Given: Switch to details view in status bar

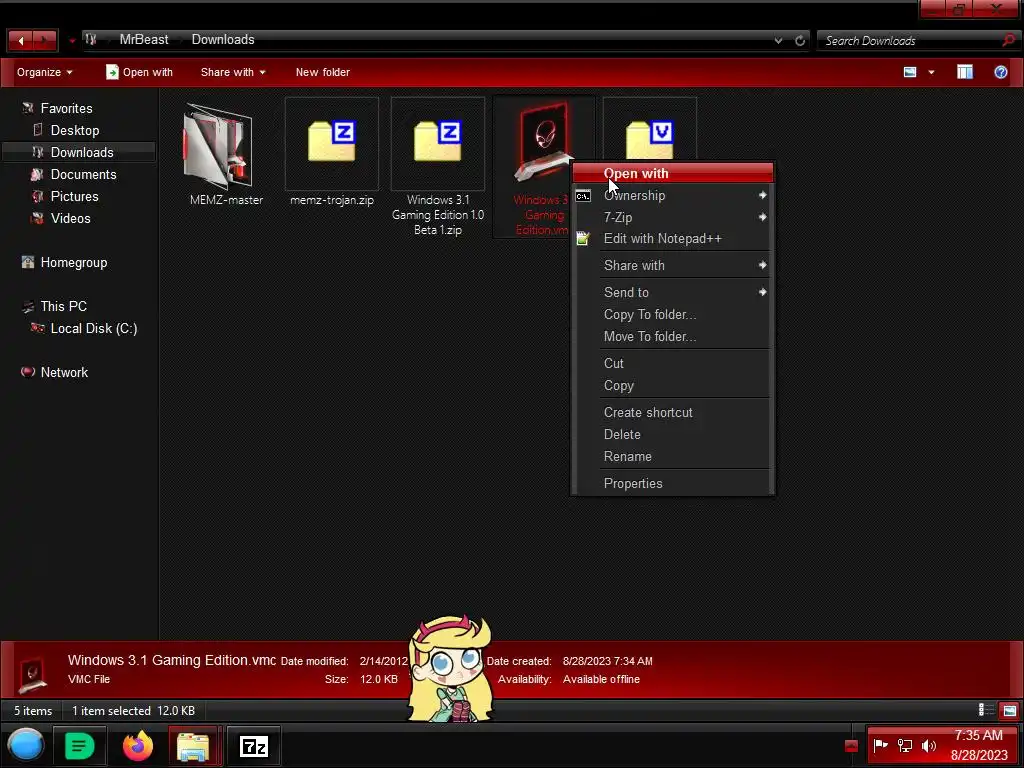Looking at the screenshot, I should [985, 710].
